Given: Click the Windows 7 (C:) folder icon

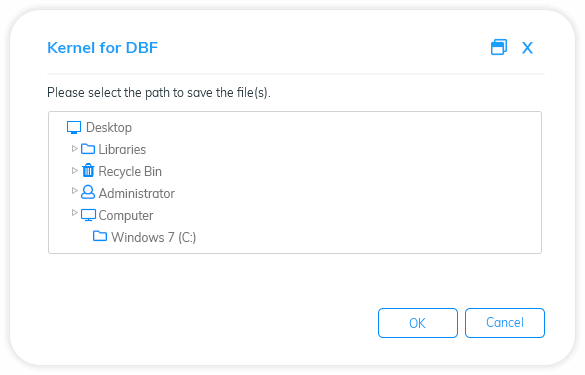Looking at the screenshot, I should click(100, 236).
